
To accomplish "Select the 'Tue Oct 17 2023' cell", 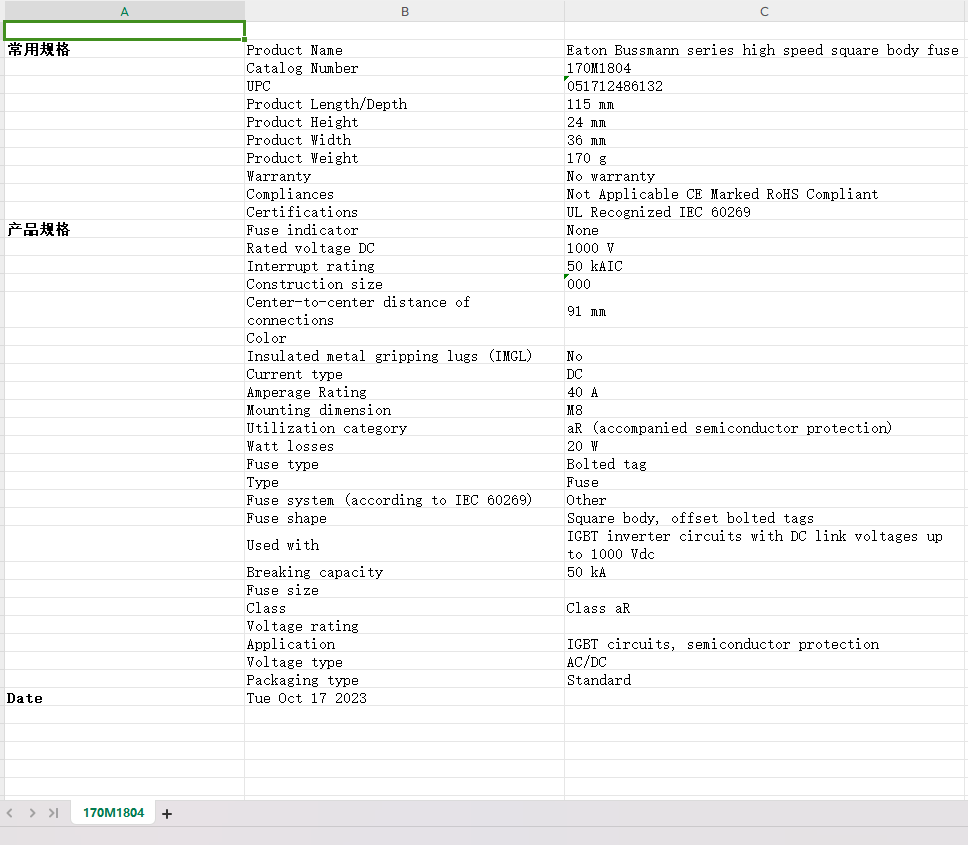I will (x=404, y=698).
